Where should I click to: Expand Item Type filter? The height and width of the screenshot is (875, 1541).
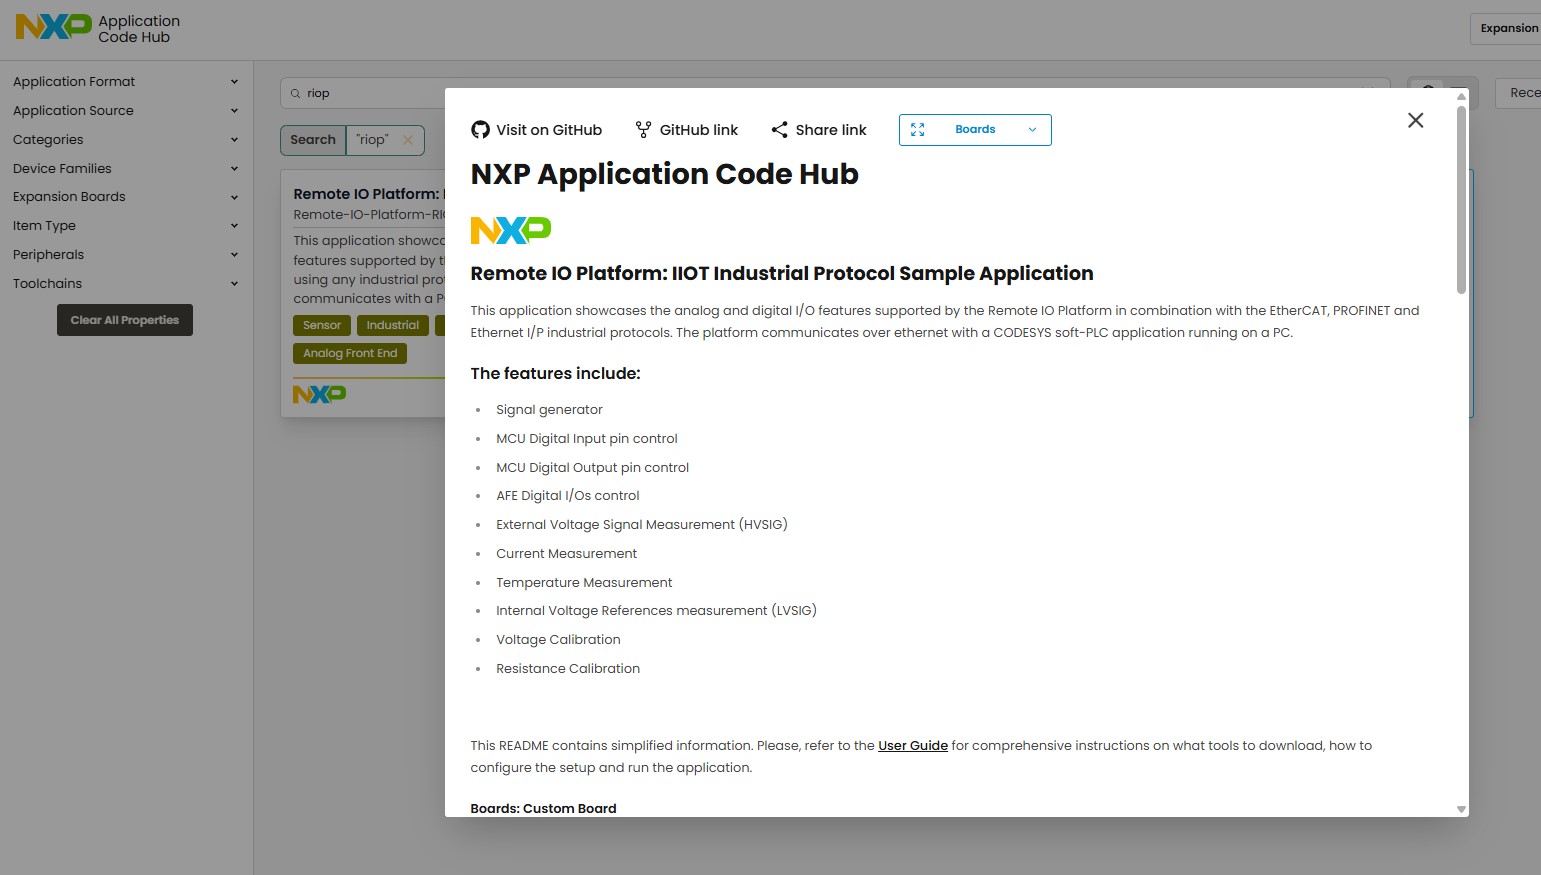pyautogui.click(x=125, y=226)
